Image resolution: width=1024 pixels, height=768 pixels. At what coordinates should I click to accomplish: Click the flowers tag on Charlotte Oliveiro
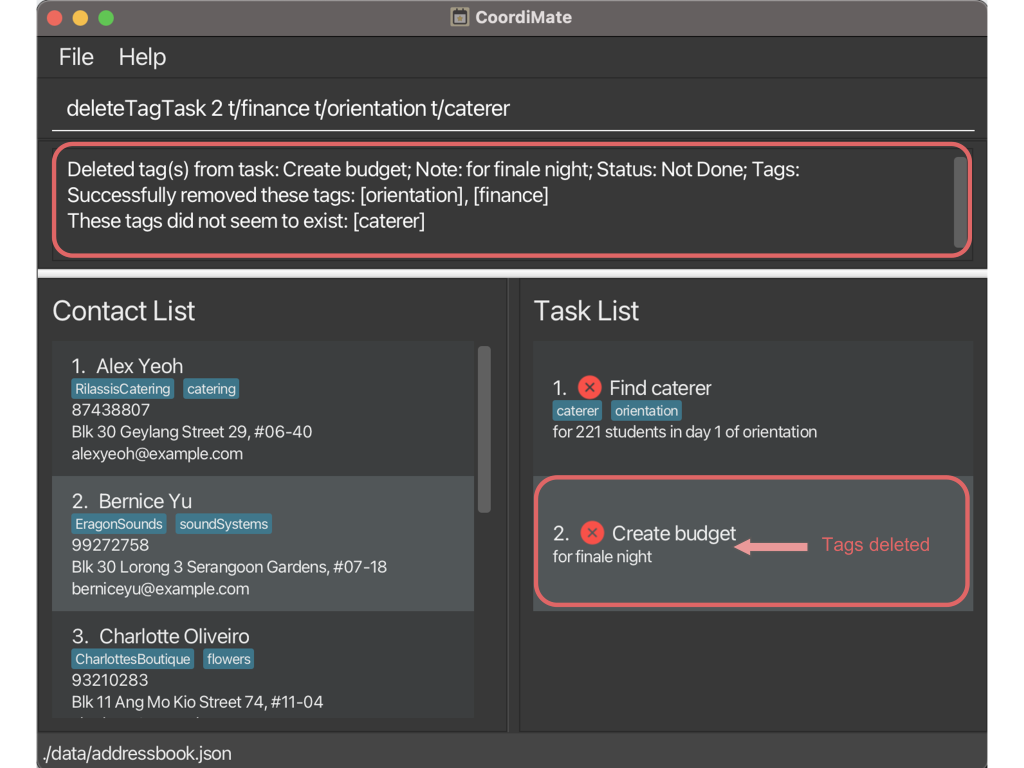click(229, 659)
